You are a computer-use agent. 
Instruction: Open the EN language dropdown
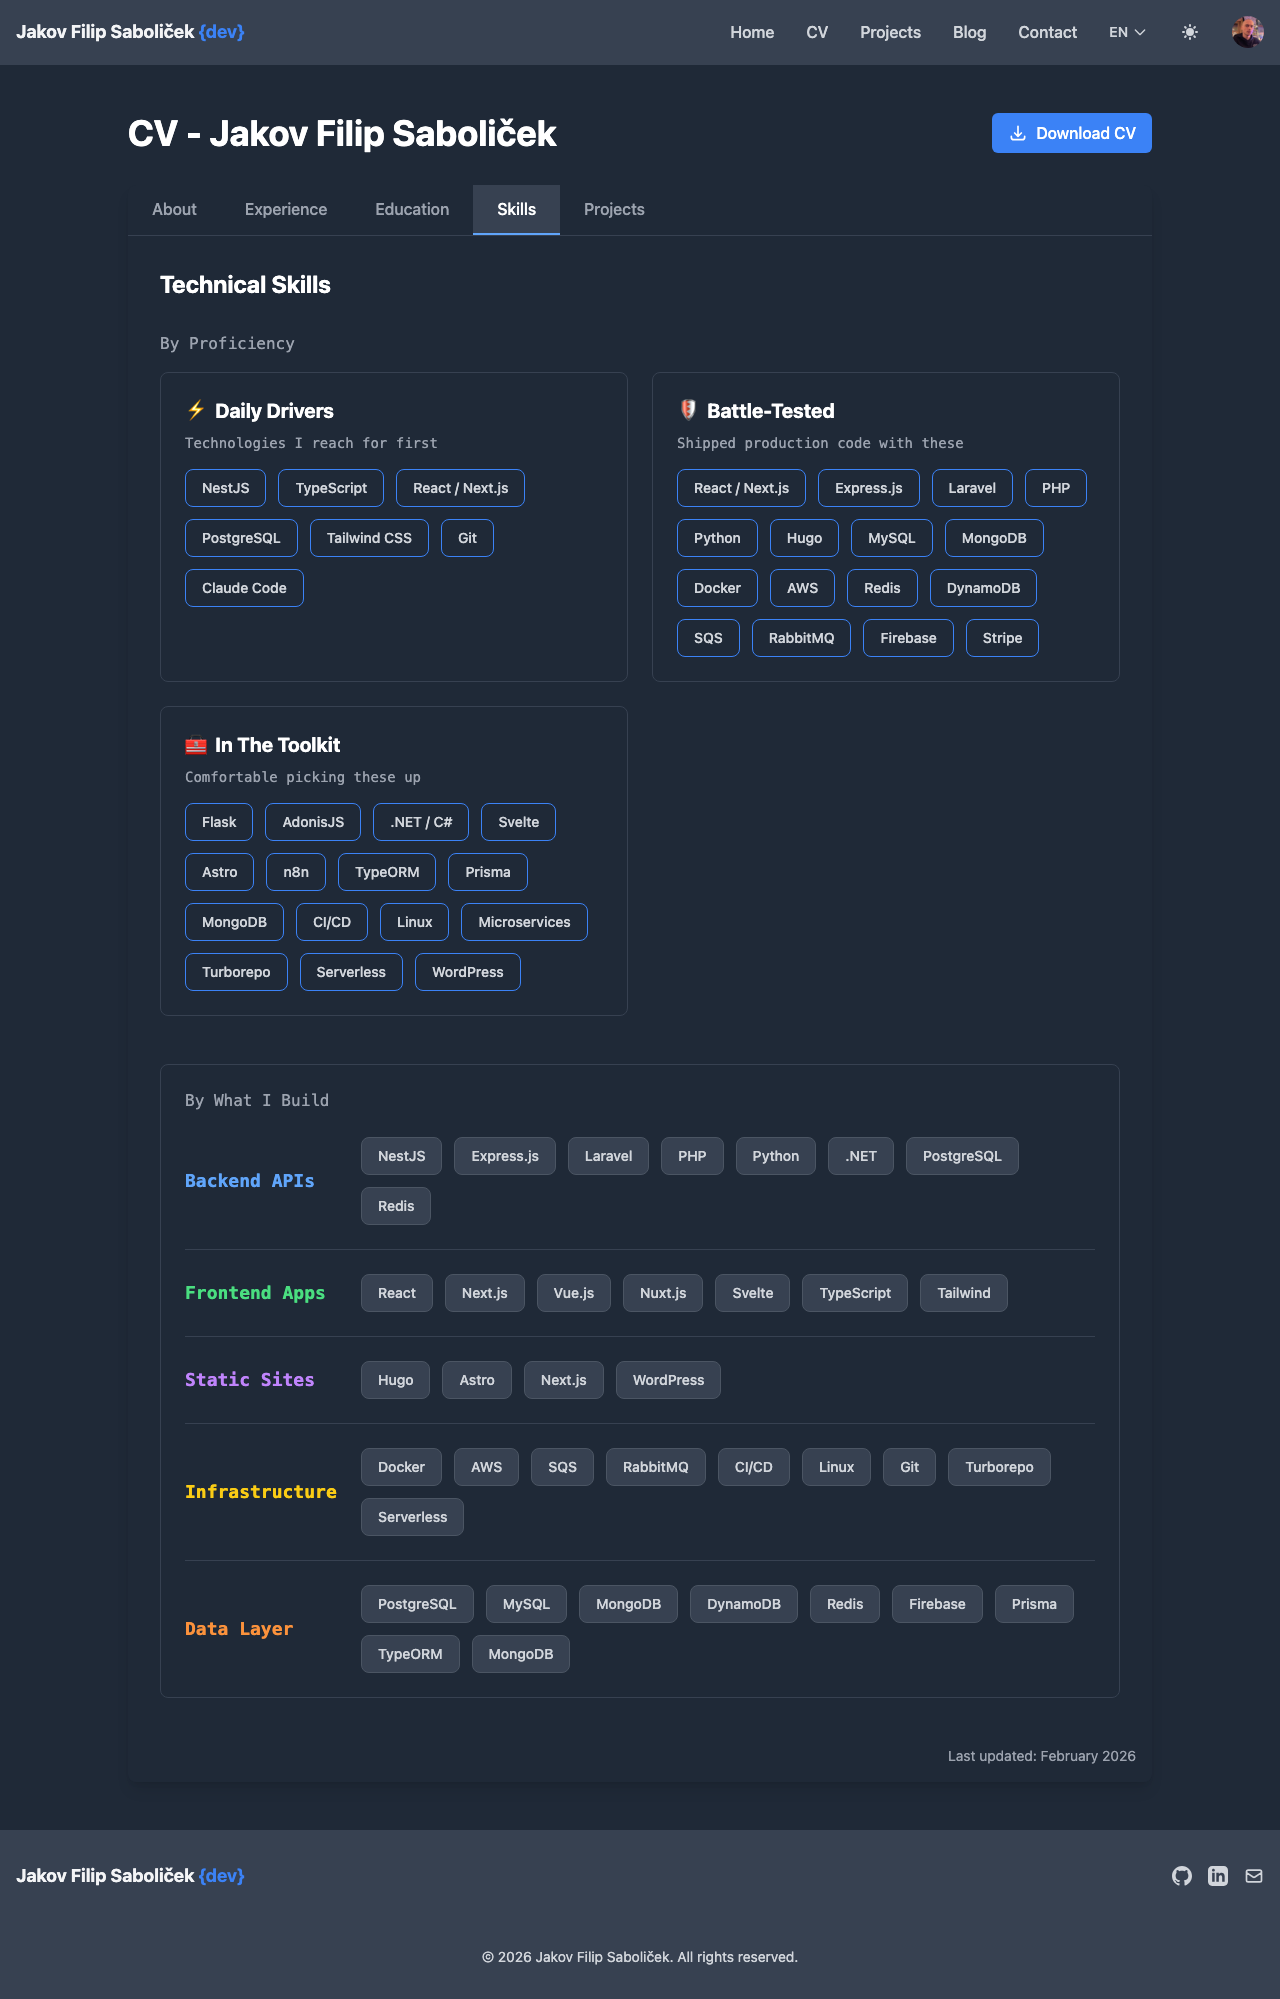pyautogui.click(x=1127, y=32)
